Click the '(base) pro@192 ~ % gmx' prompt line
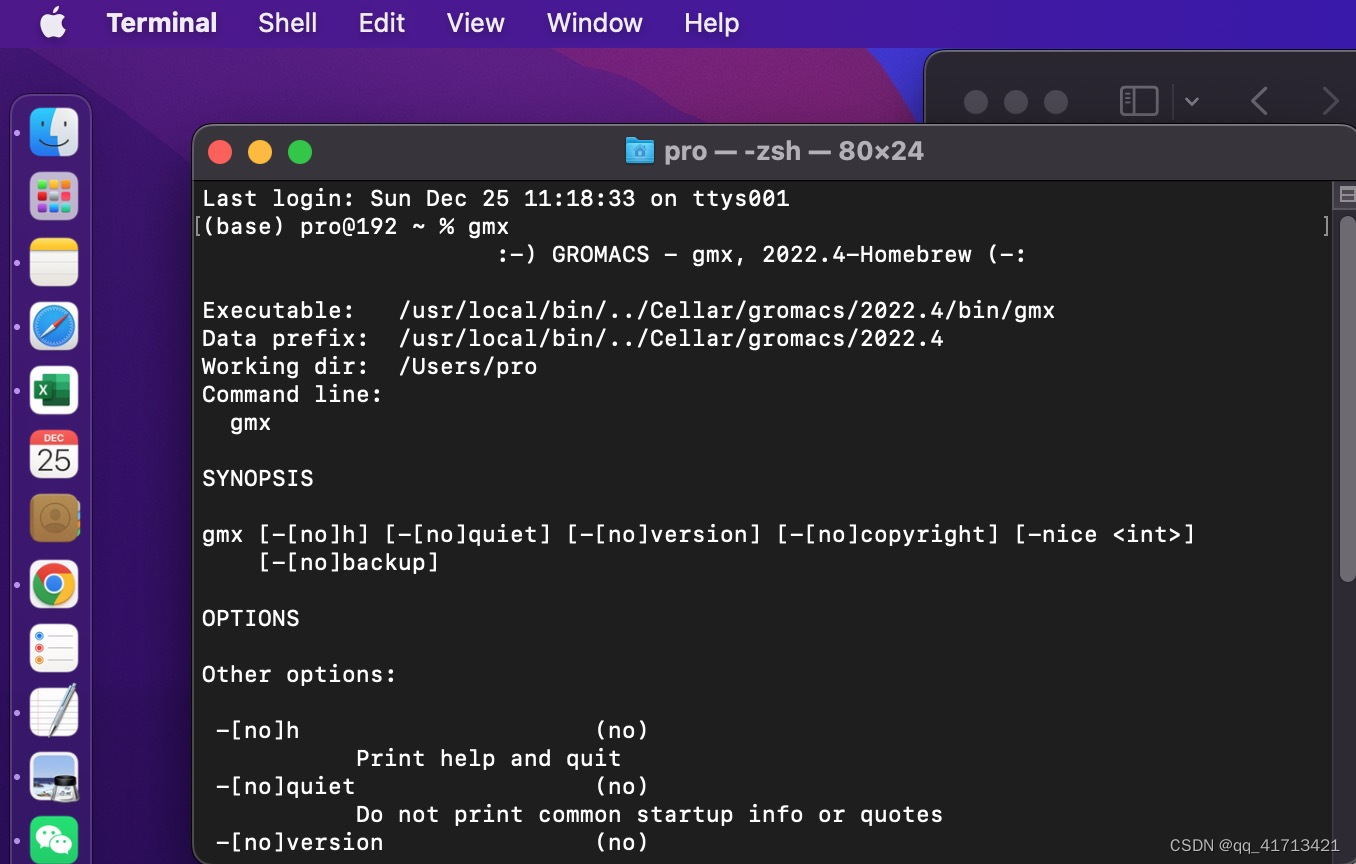The image size is (1356, 864). [x=356, y=226]
